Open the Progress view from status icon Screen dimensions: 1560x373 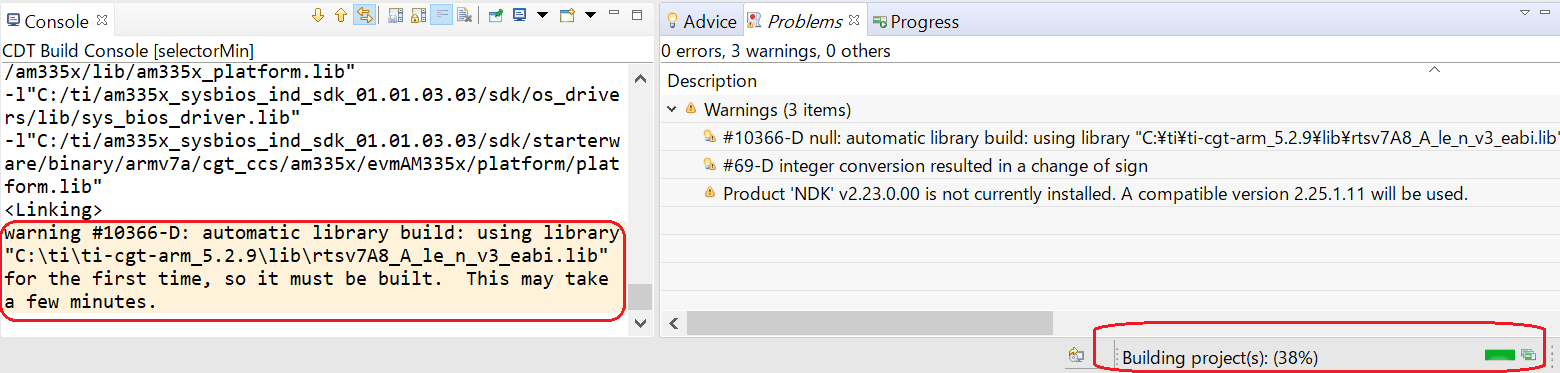(x=1529, y=355)
